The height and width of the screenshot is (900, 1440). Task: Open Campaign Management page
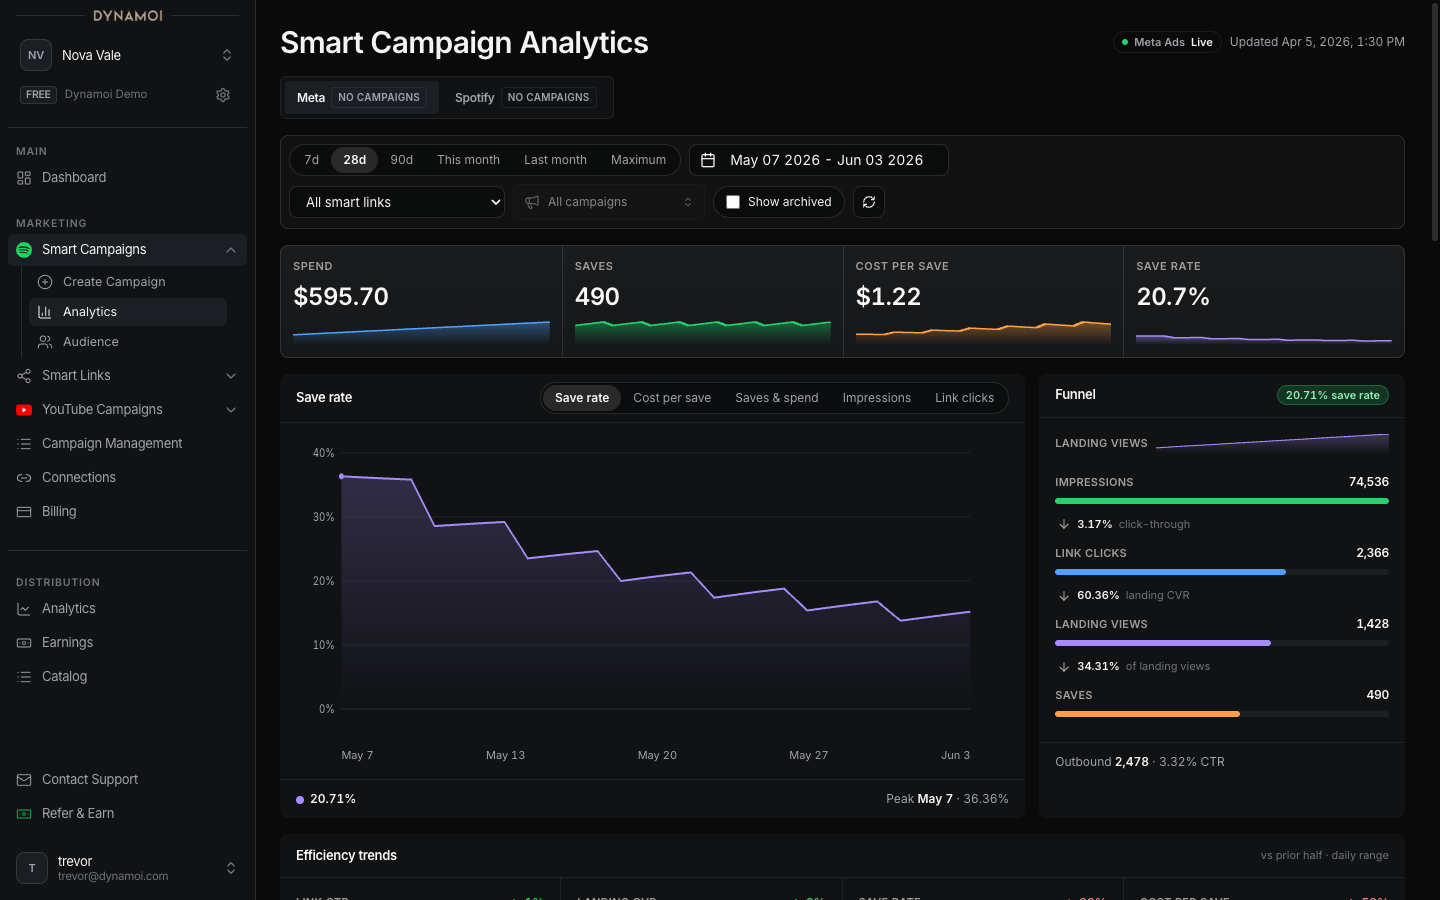click(x=127, y=444)
